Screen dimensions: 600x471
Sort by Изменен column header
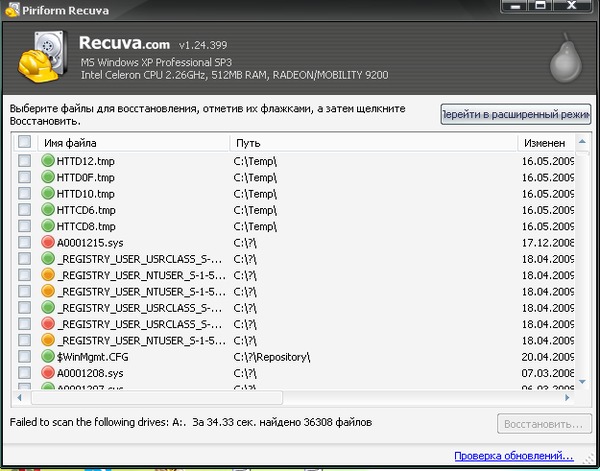click(x=545, y=143)
